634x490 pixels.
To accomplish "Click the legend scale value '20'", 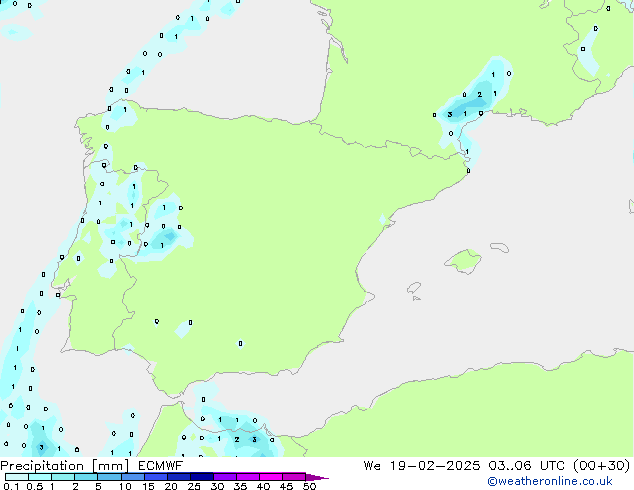I will [171, 486].
